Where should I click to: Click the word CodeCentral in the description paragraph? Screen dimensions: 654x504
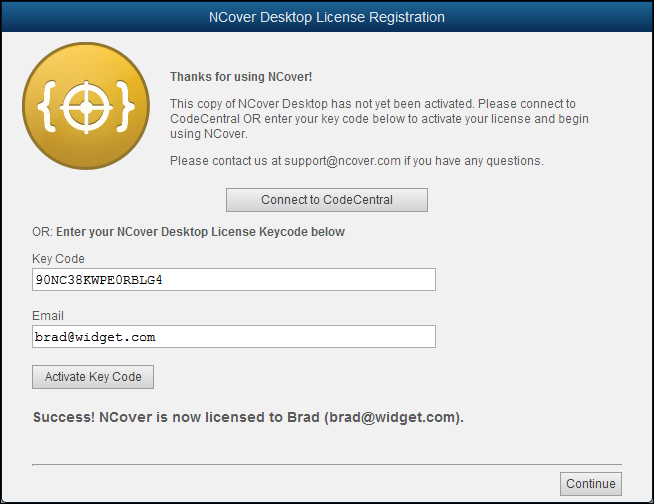tap(205, 119)
